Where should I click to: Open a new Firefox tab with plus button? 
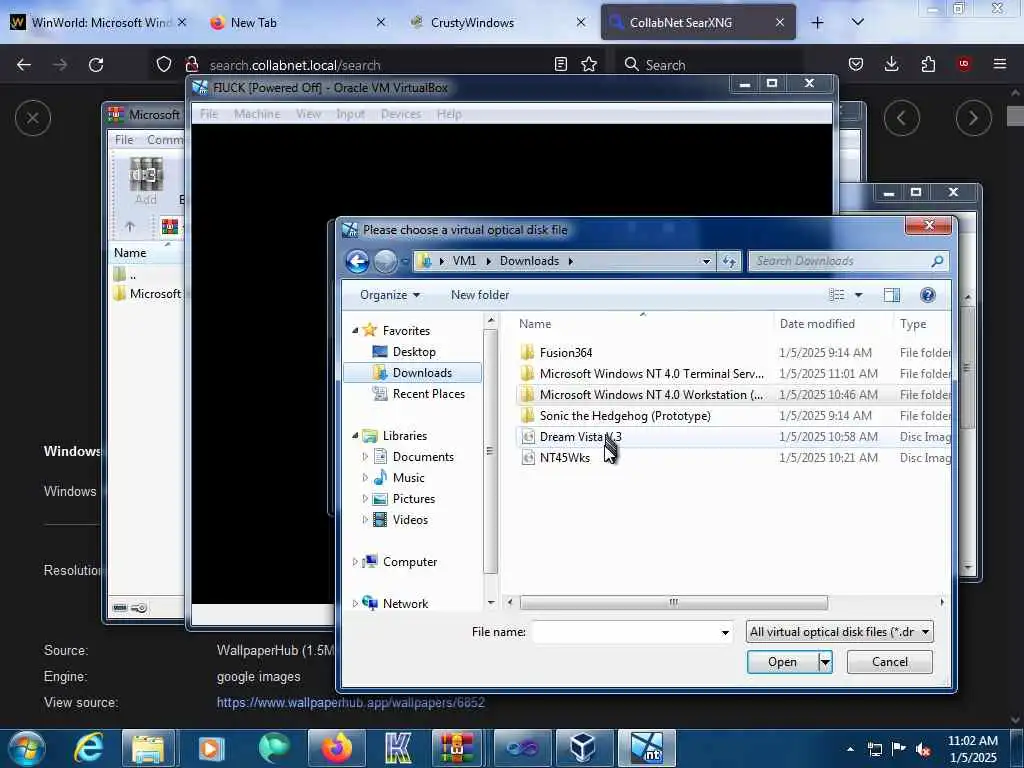pyautogui.click(x=817, y=22)
